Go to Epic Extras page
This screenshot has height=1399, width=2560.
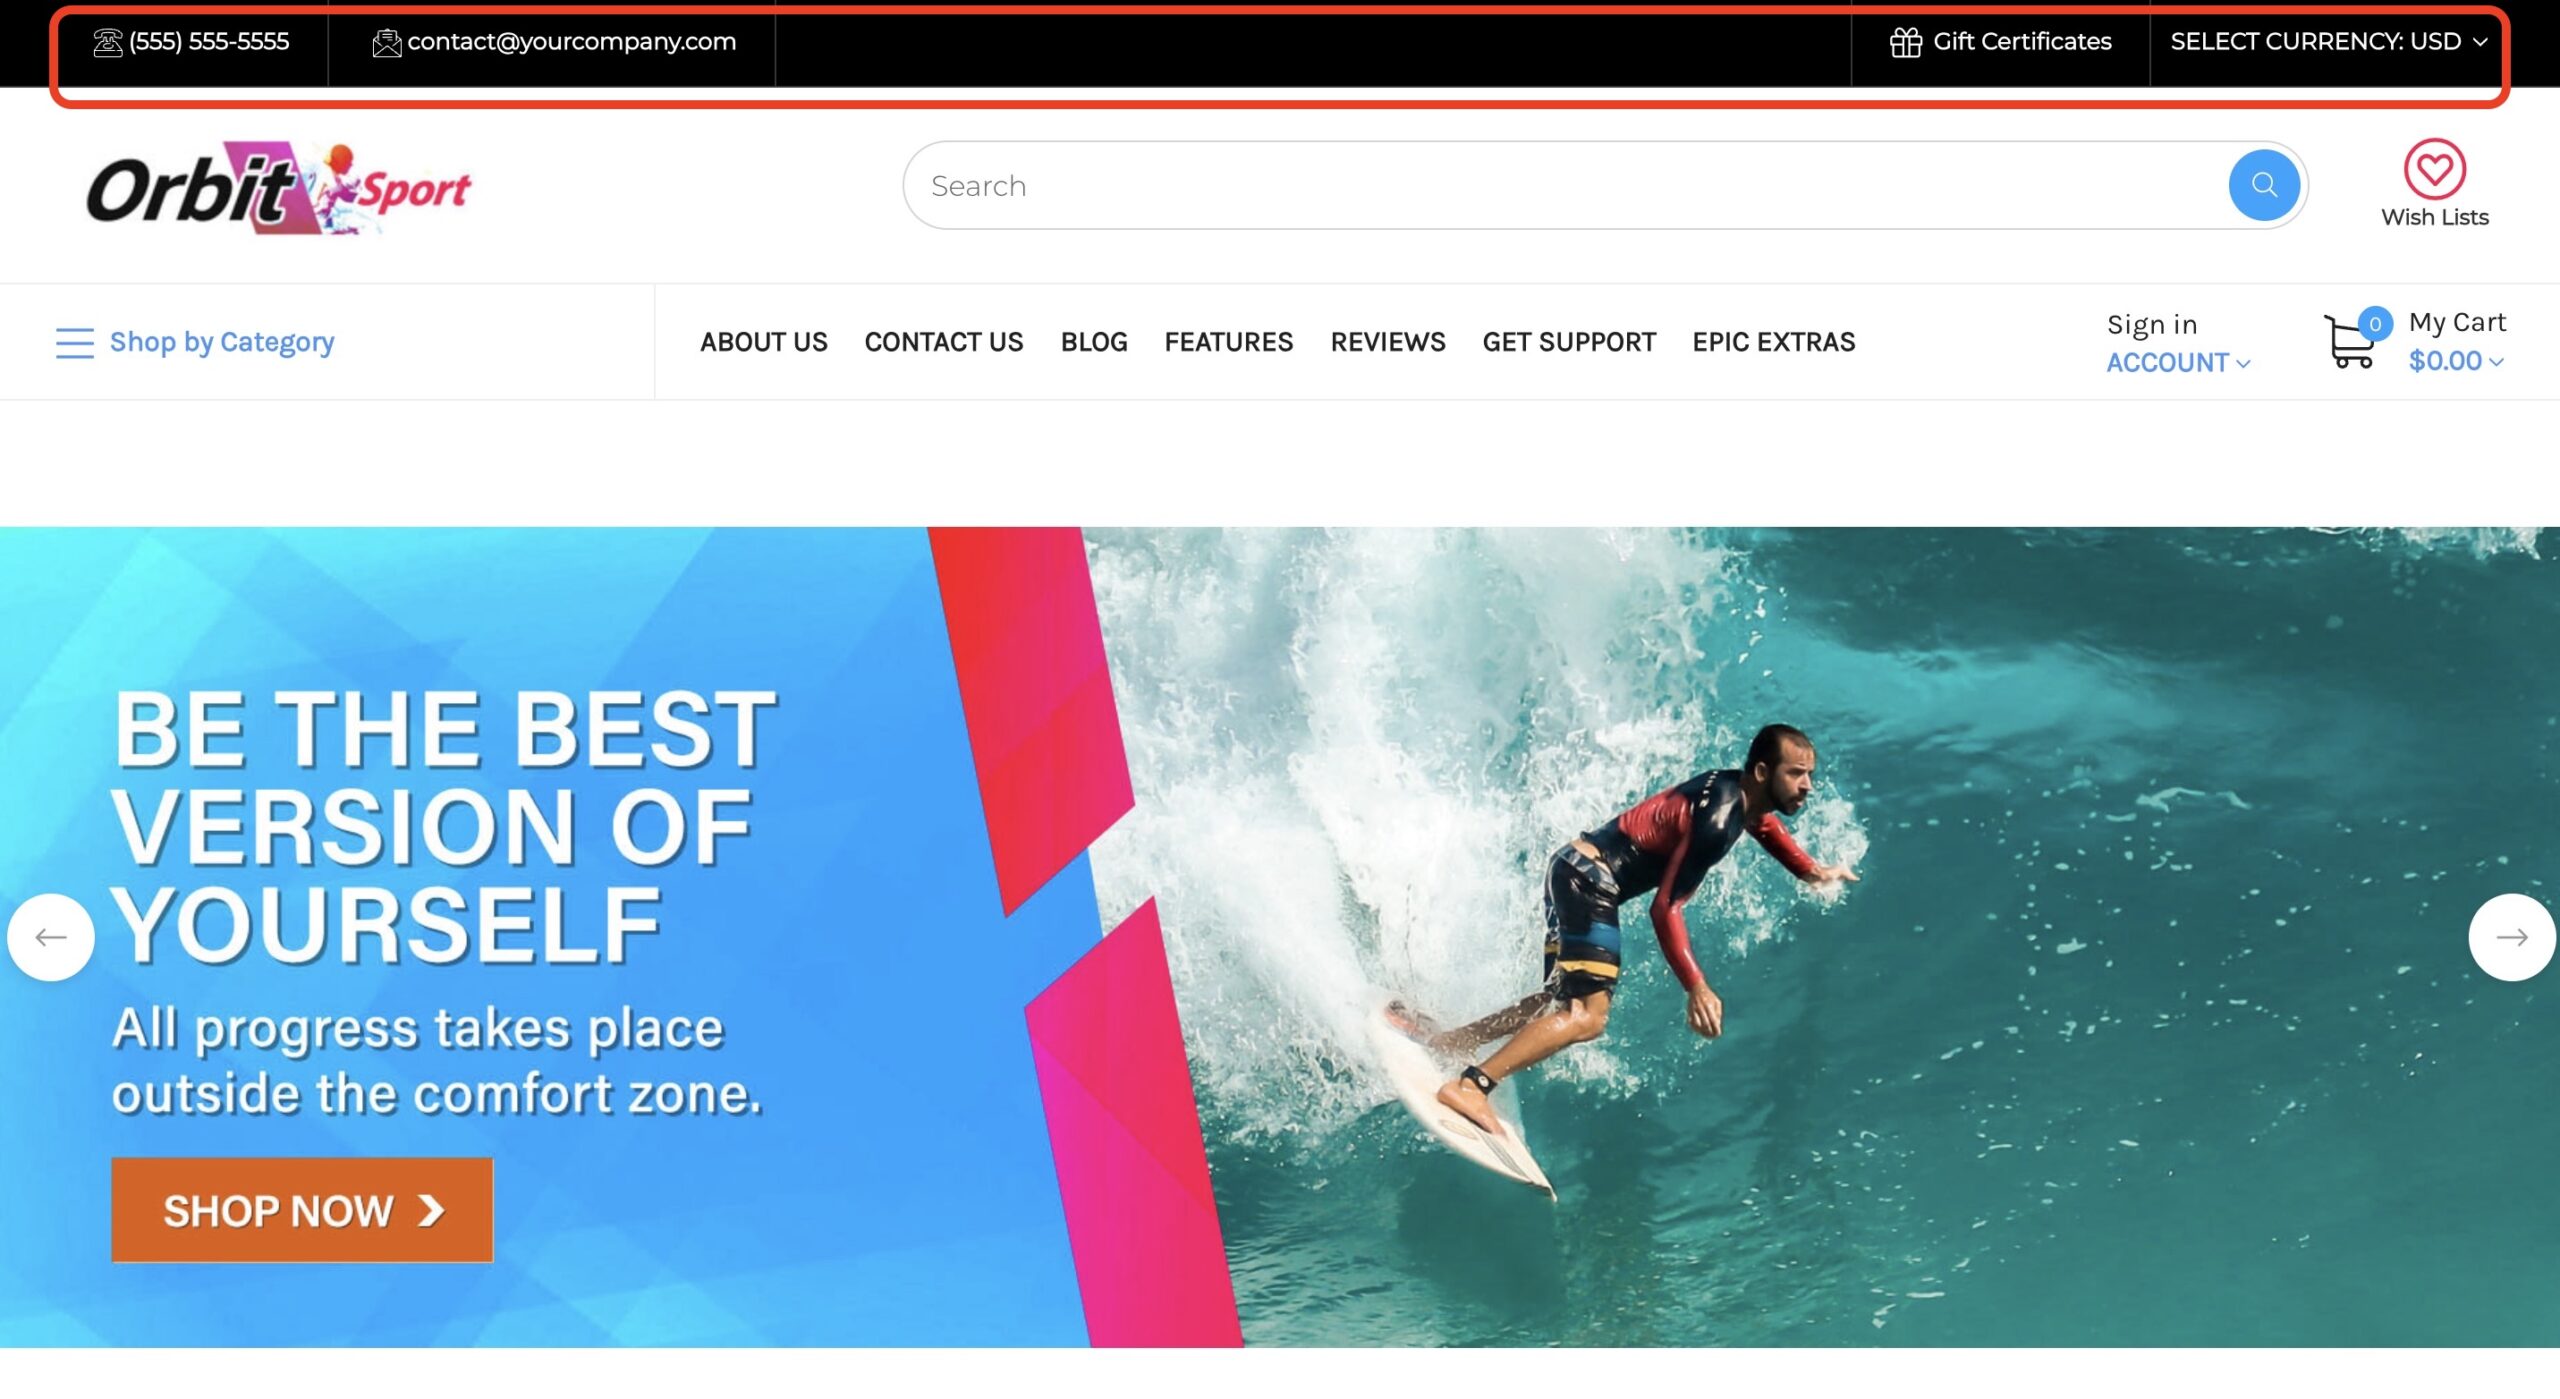pos(1773,342)
